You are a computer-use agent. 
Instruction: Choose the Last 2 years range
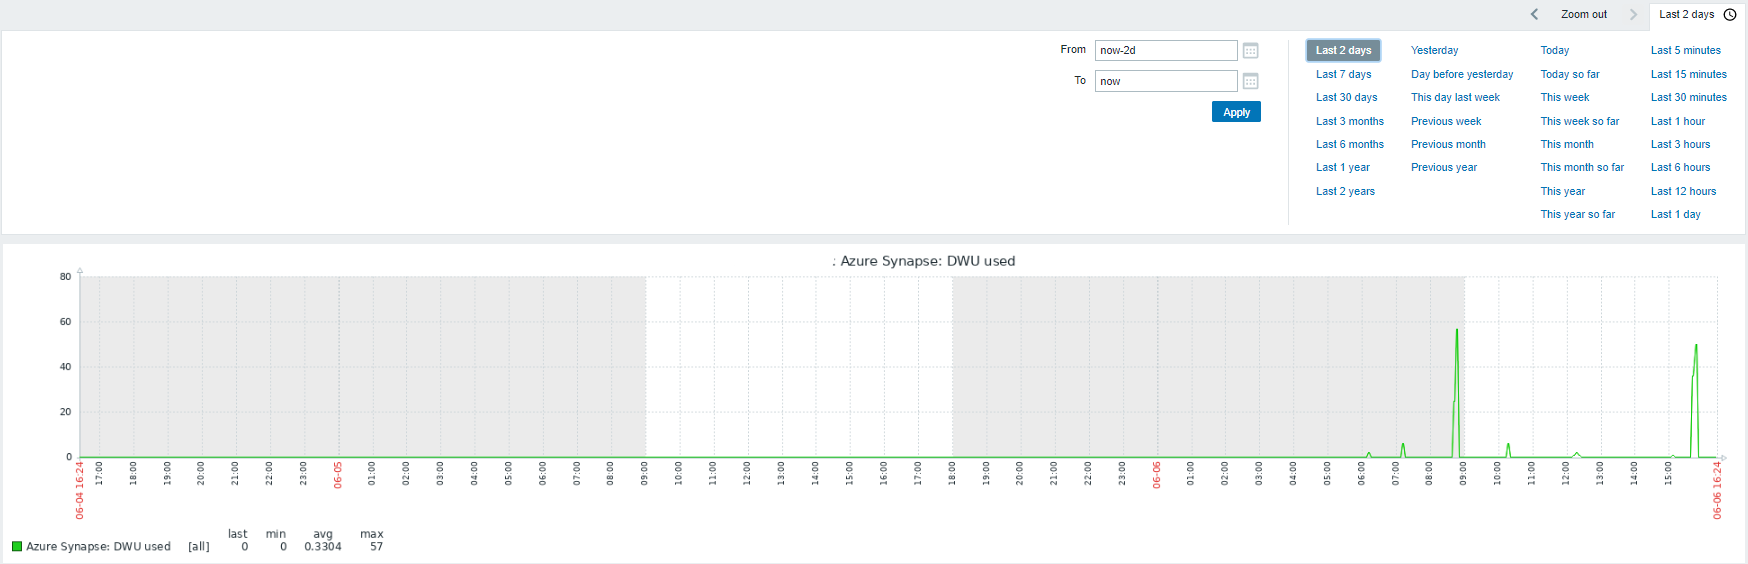[x=1345, y=191]
